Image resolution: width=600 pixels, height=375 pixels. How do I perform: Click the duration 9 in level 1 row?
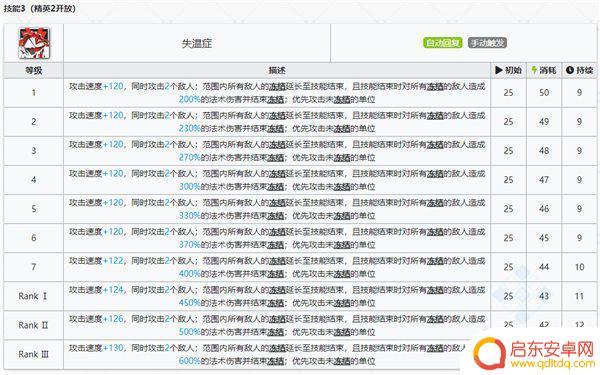click(579, 93)
